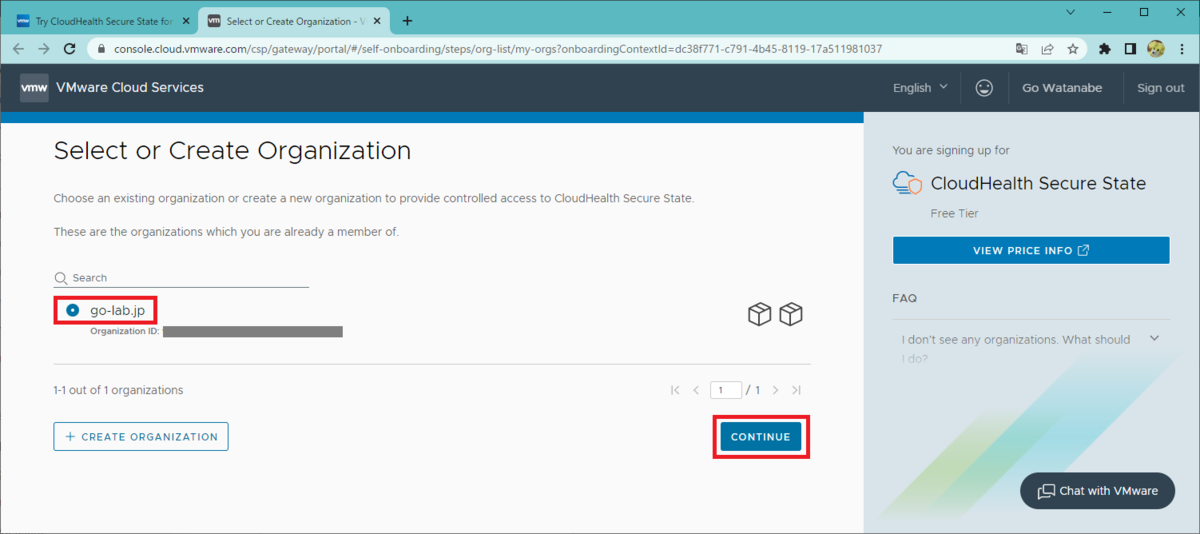Click the first service cube icon
Image resolution: width=1200 pixels, height=534 pixels.
[759, 314]
